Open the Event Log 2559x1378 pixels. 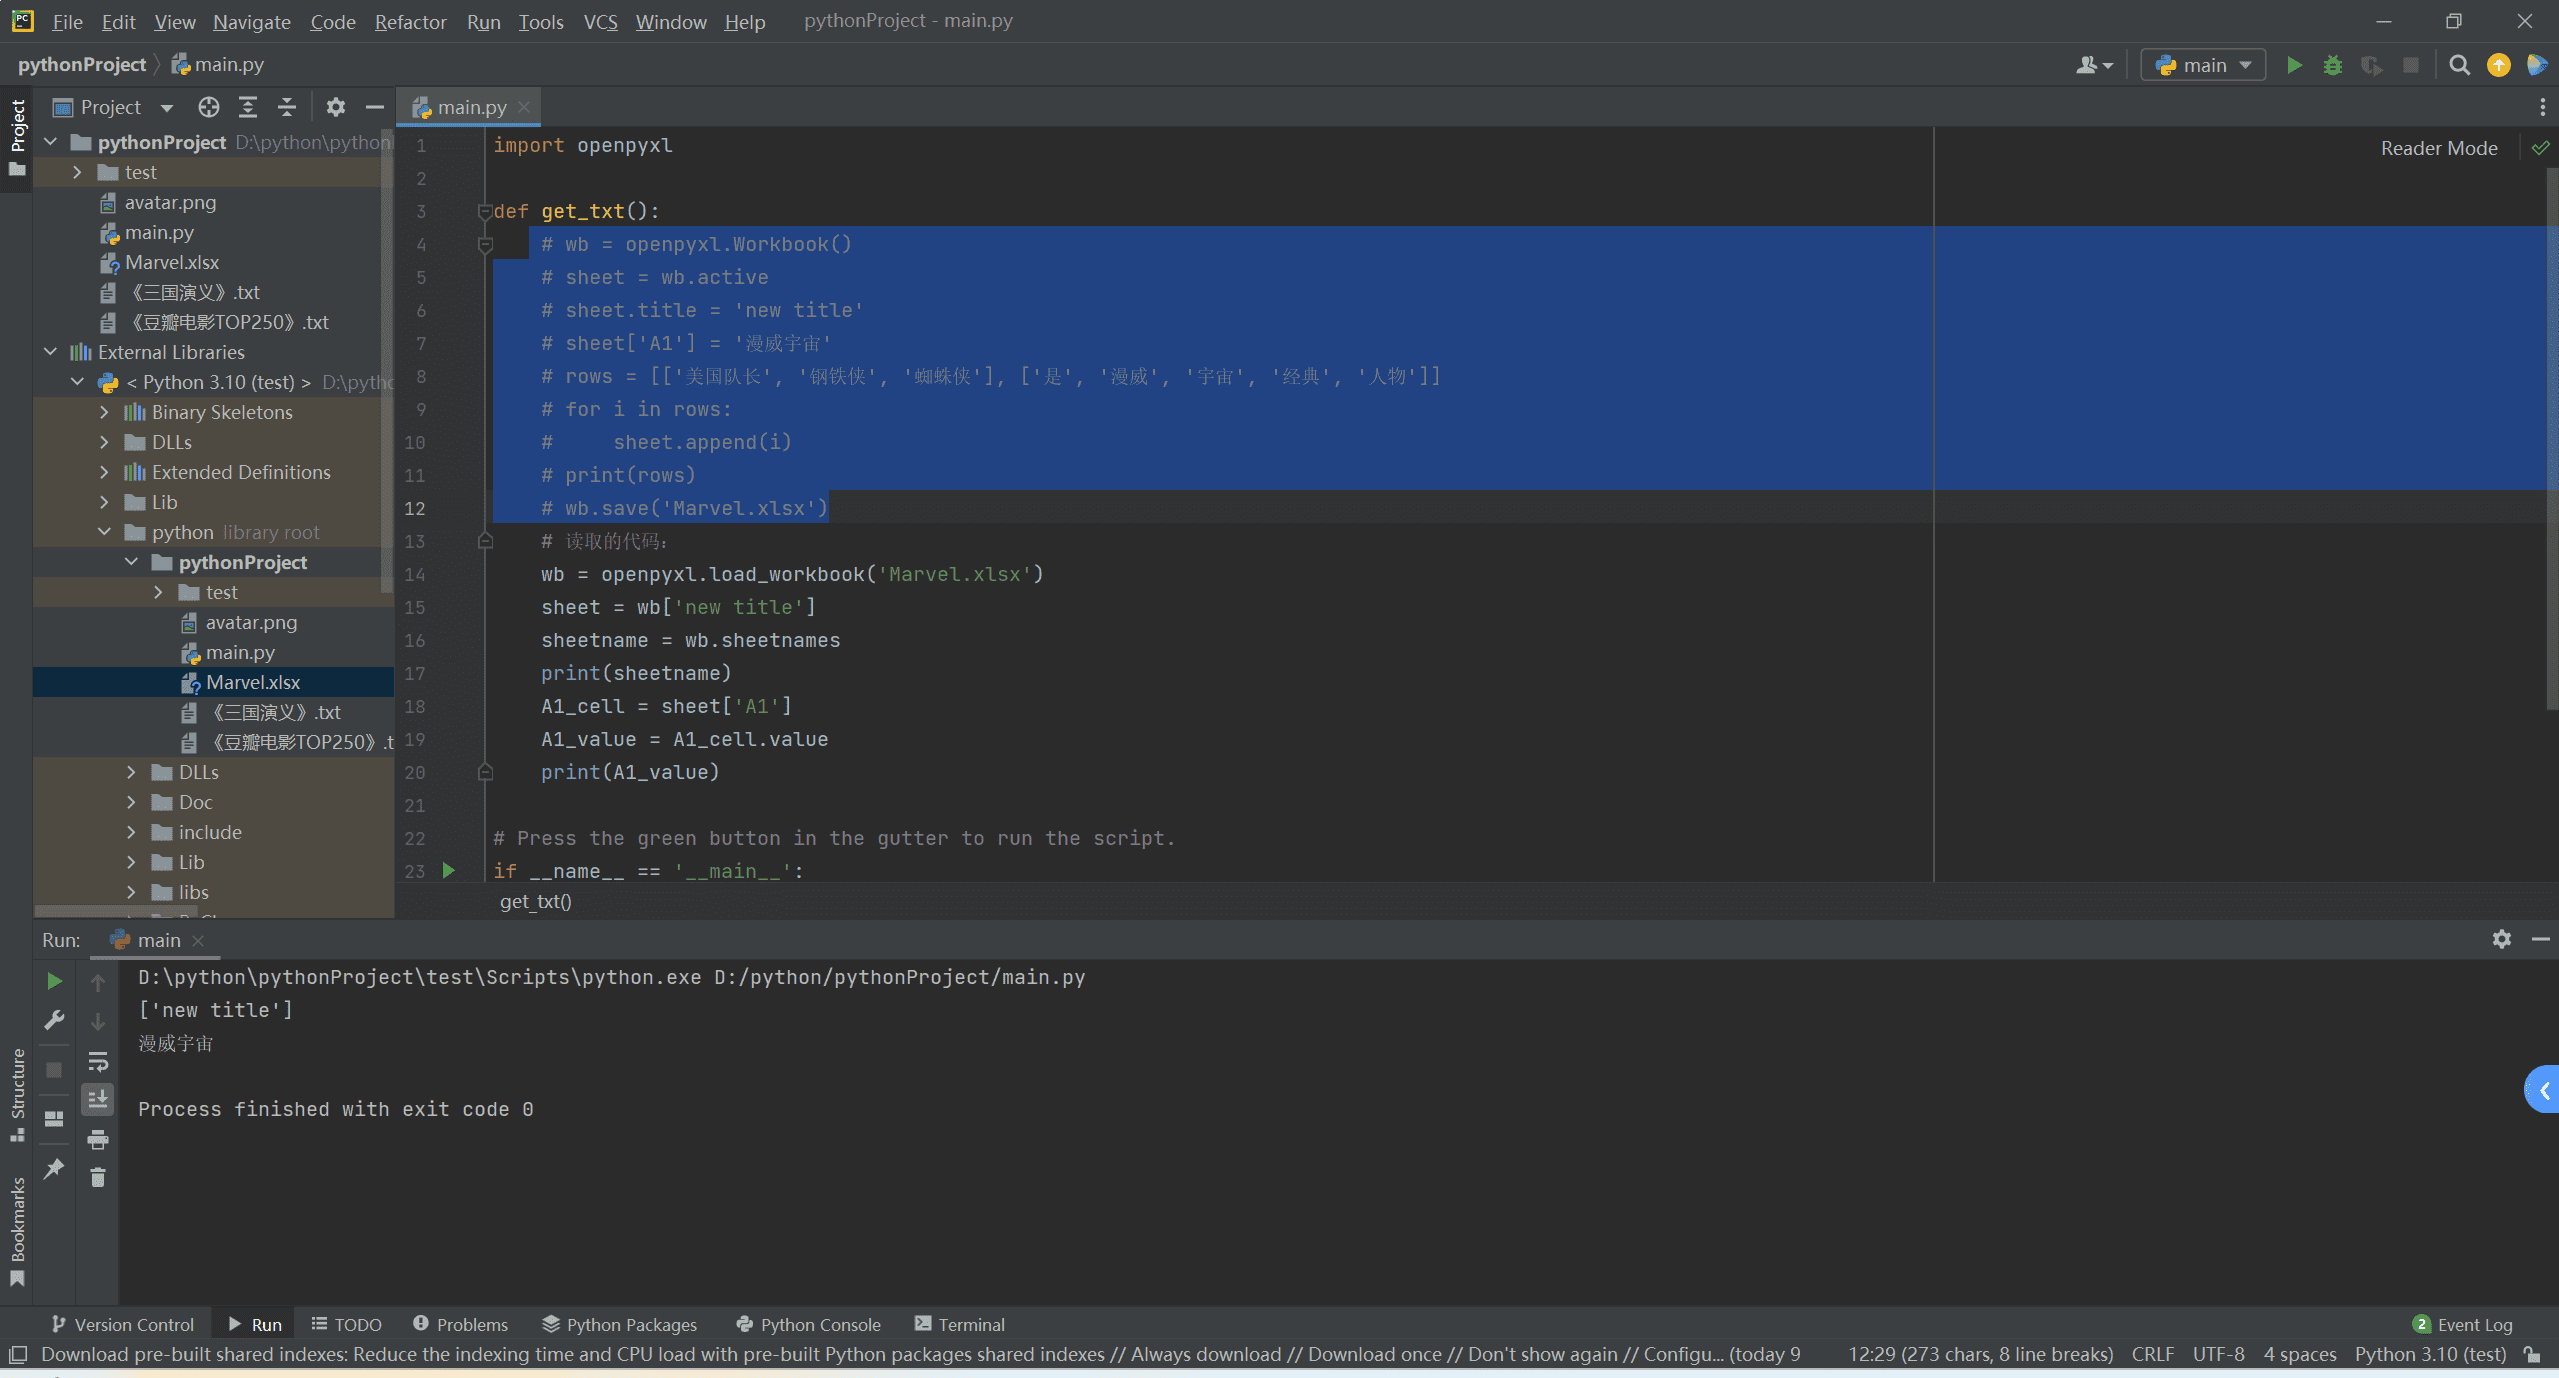[2462, 1324]
